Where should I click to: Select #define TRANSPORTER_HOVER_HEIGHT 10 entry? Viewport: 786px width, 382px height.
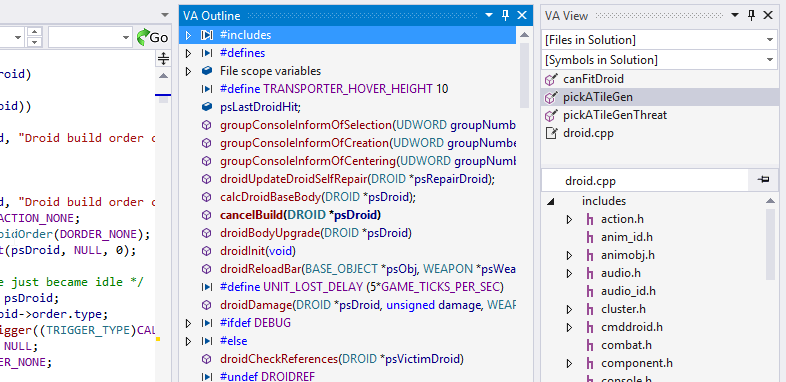click(334, 89)
